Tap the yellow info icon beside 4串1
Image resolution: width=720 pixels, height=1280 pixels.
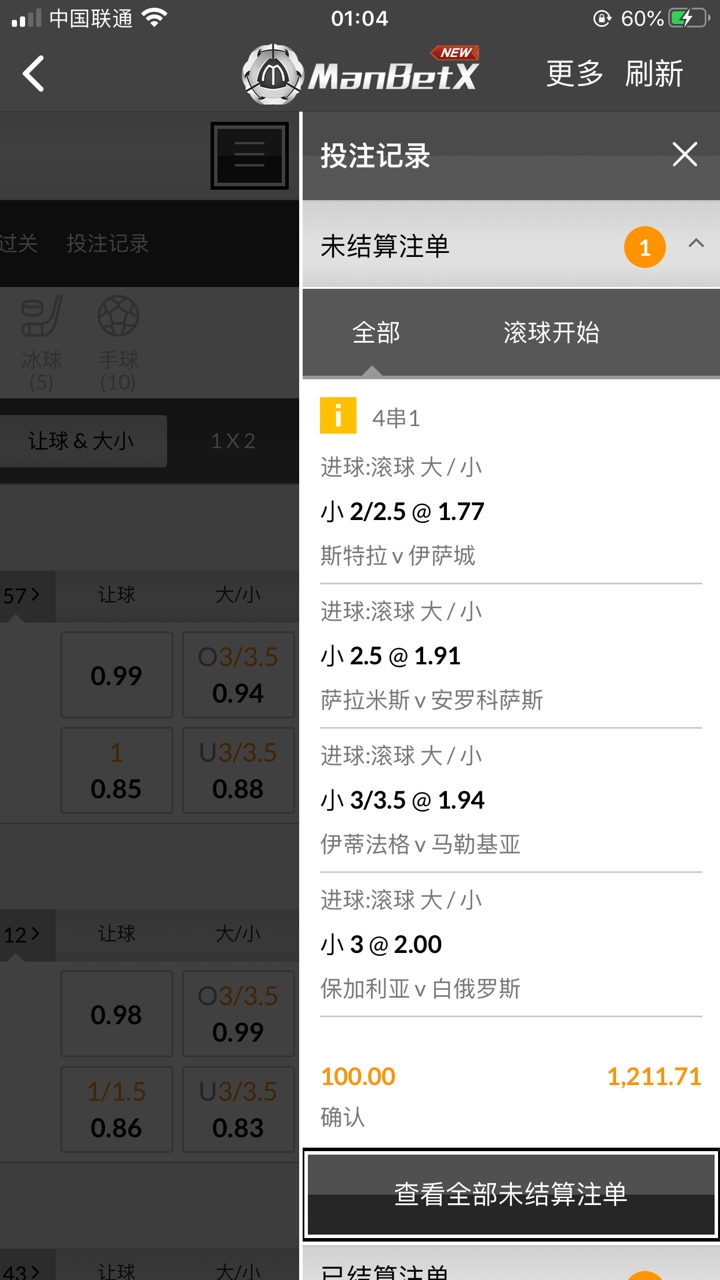[338, 415]
